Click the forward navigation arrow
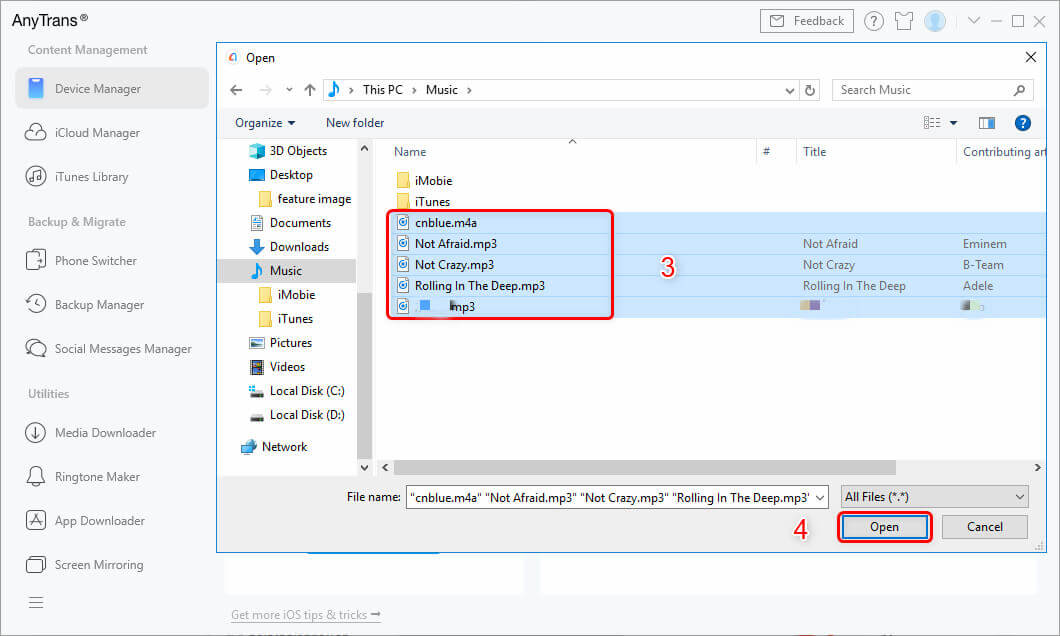 [266, 90]
